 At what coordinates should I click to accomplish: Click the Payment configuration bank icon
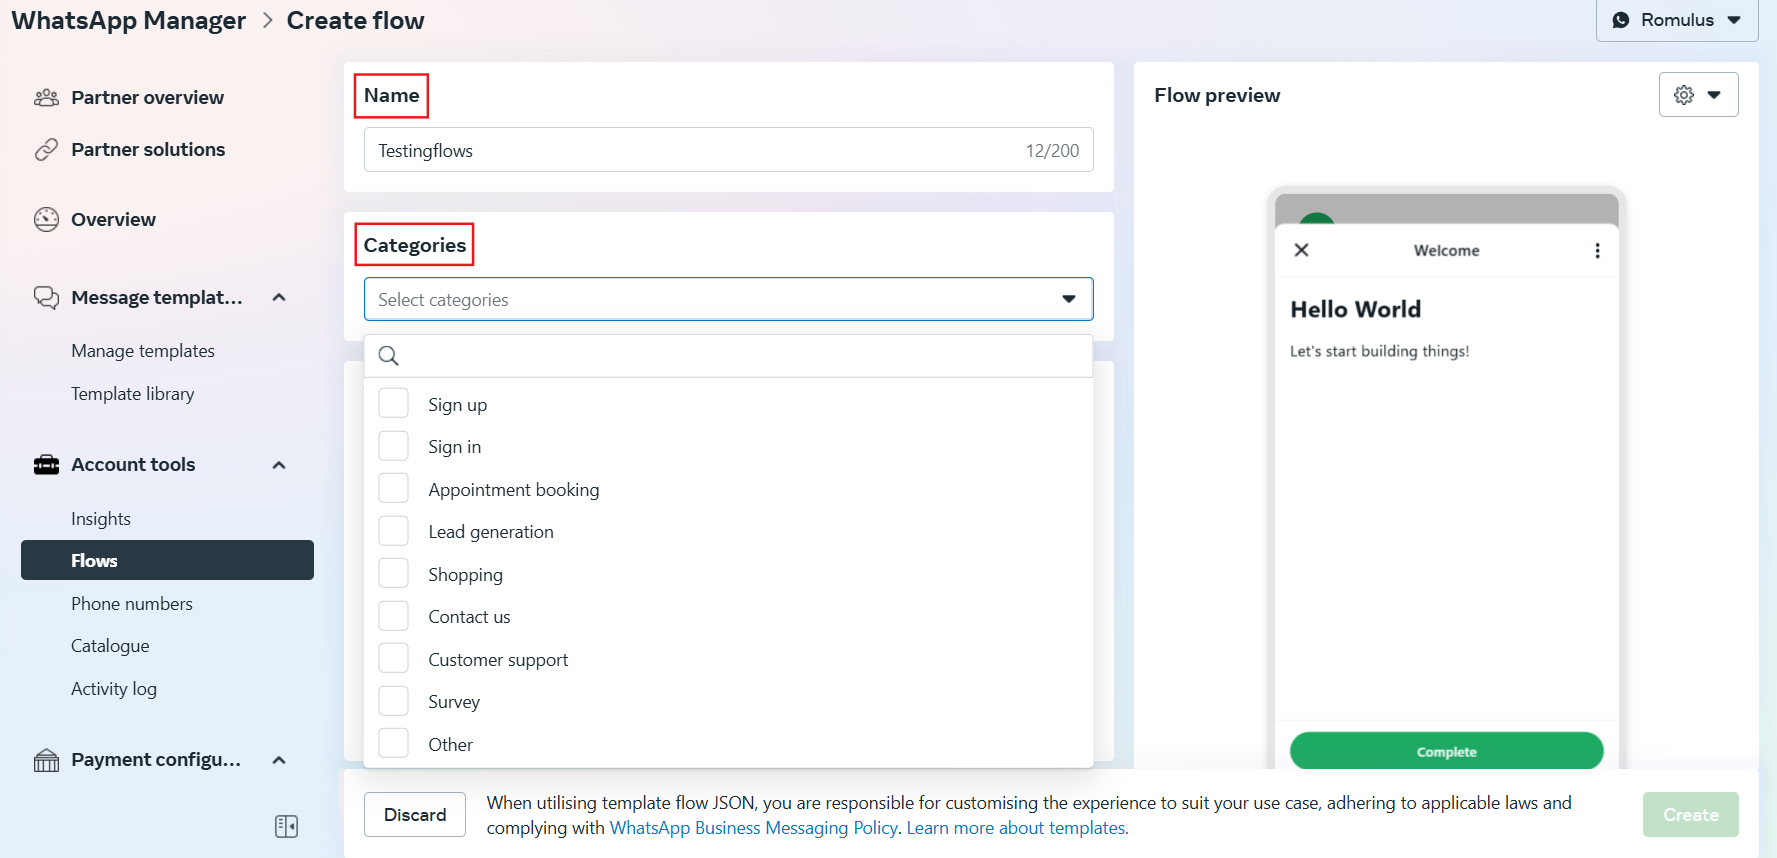coord(46,761)
